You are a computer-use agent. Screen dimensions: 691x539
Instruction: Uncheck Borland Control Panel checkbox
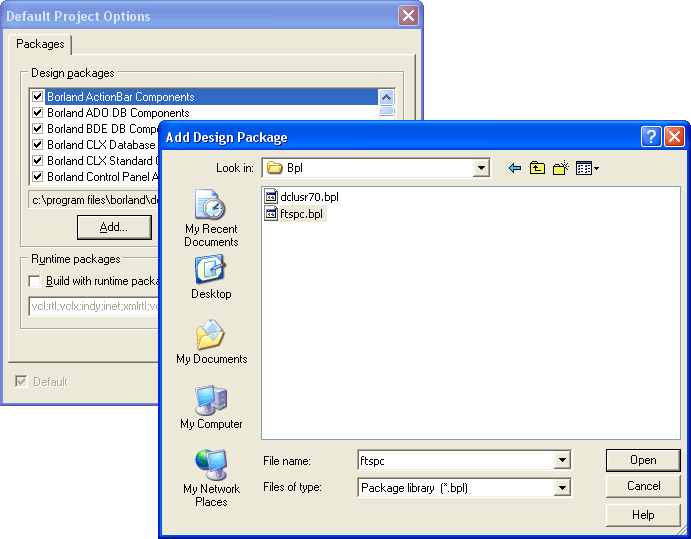pyautogui.click(x=37, y=176)
